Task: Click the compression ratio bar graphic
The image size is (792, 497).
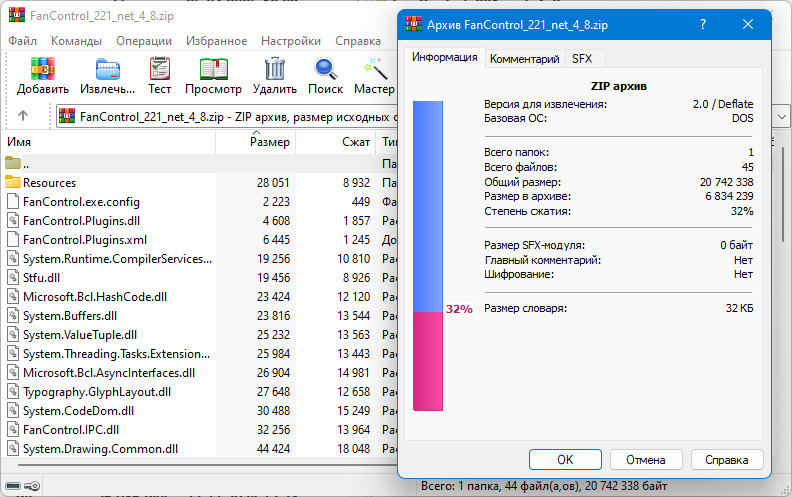Action: tap(428, 256)
